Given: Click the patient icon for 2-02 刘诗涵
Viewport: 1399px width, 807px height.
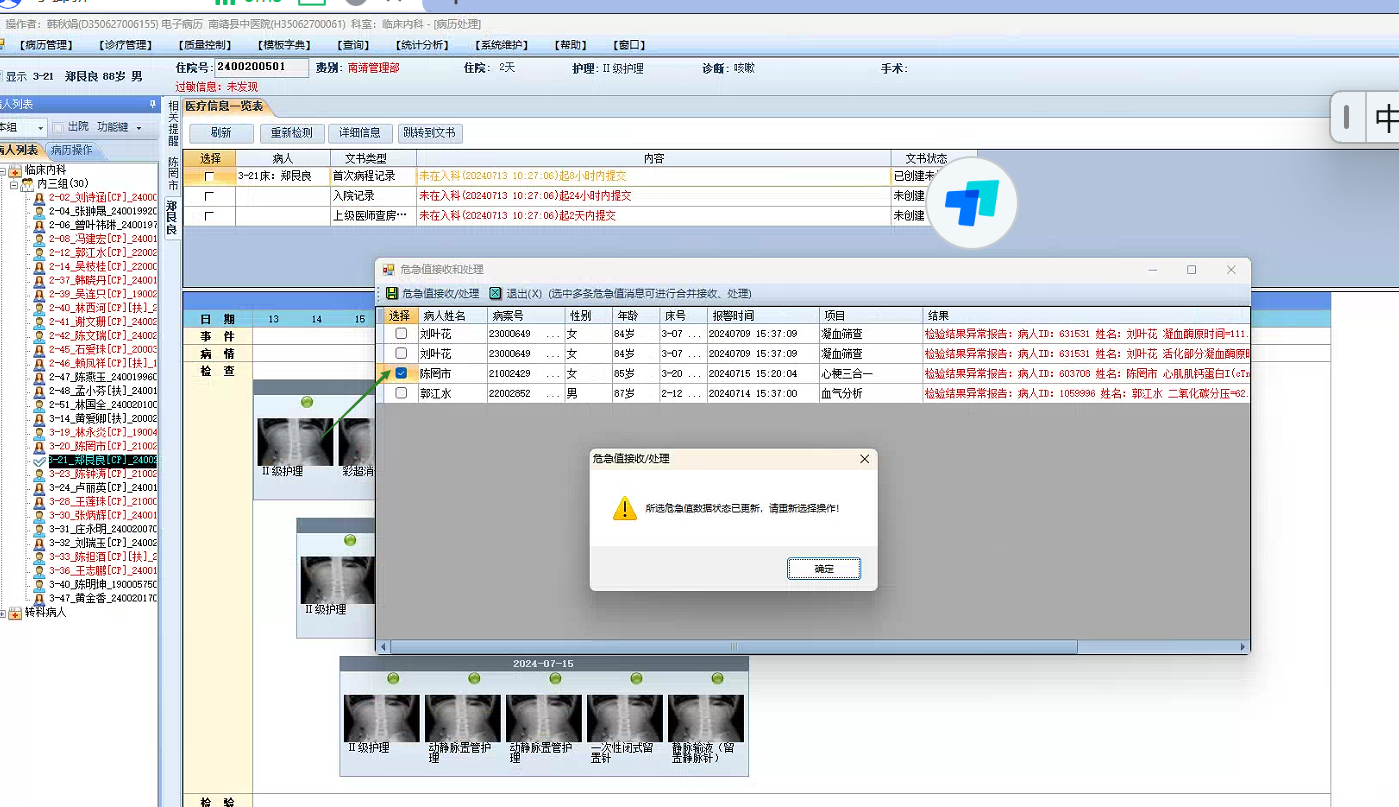Looking at the screenshot, I should coord(40,198).
